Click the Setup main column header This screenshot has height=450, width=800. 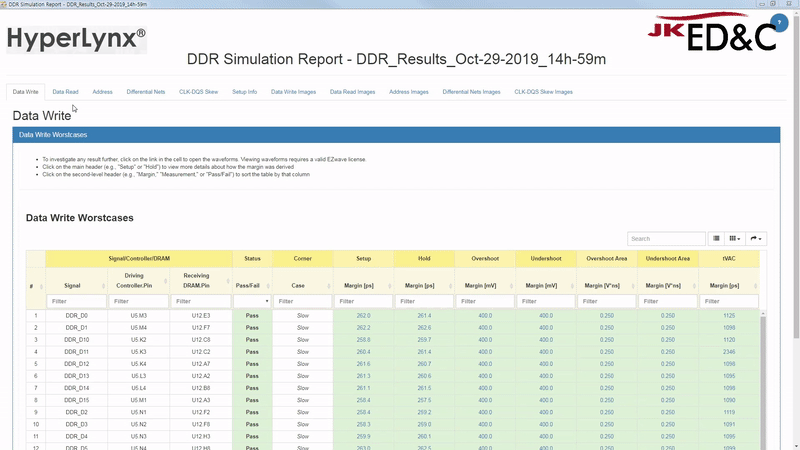coord(363,259)
